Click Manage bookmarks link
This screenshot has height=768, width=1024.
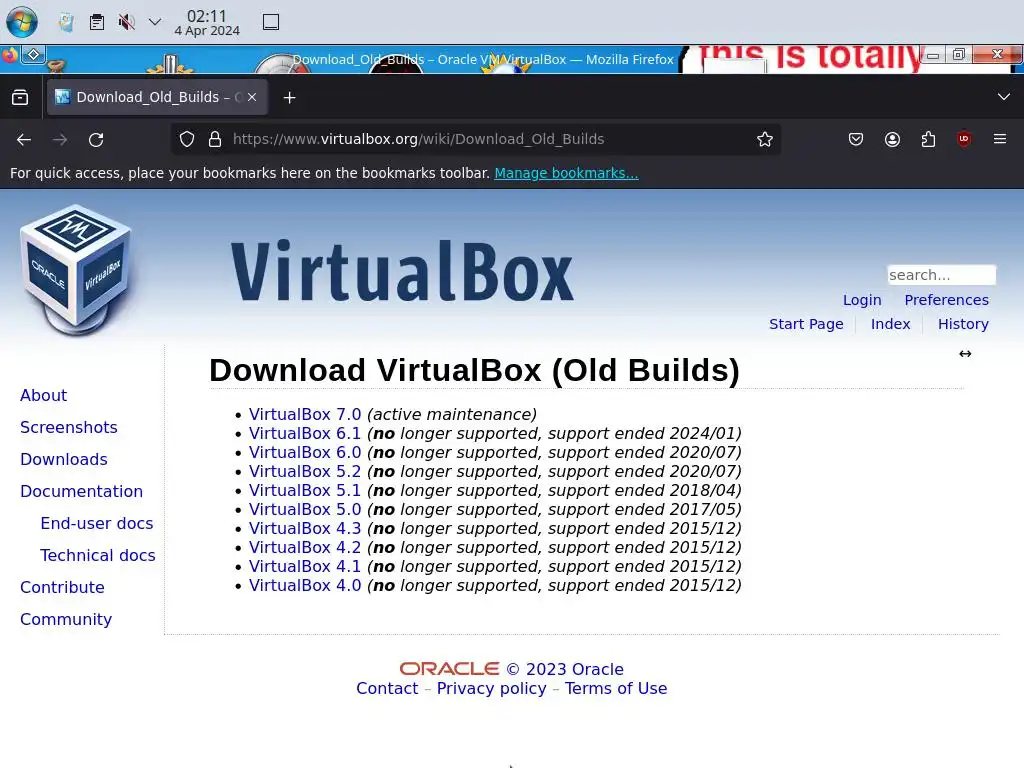(x=566, y=173)
